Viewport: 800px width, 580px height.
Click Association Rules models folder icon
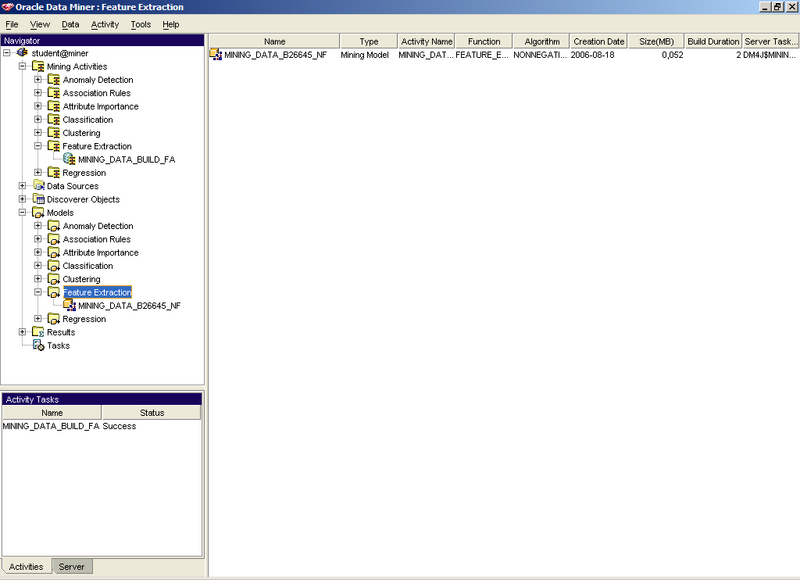pyautogui.click(x=54, y=239)
